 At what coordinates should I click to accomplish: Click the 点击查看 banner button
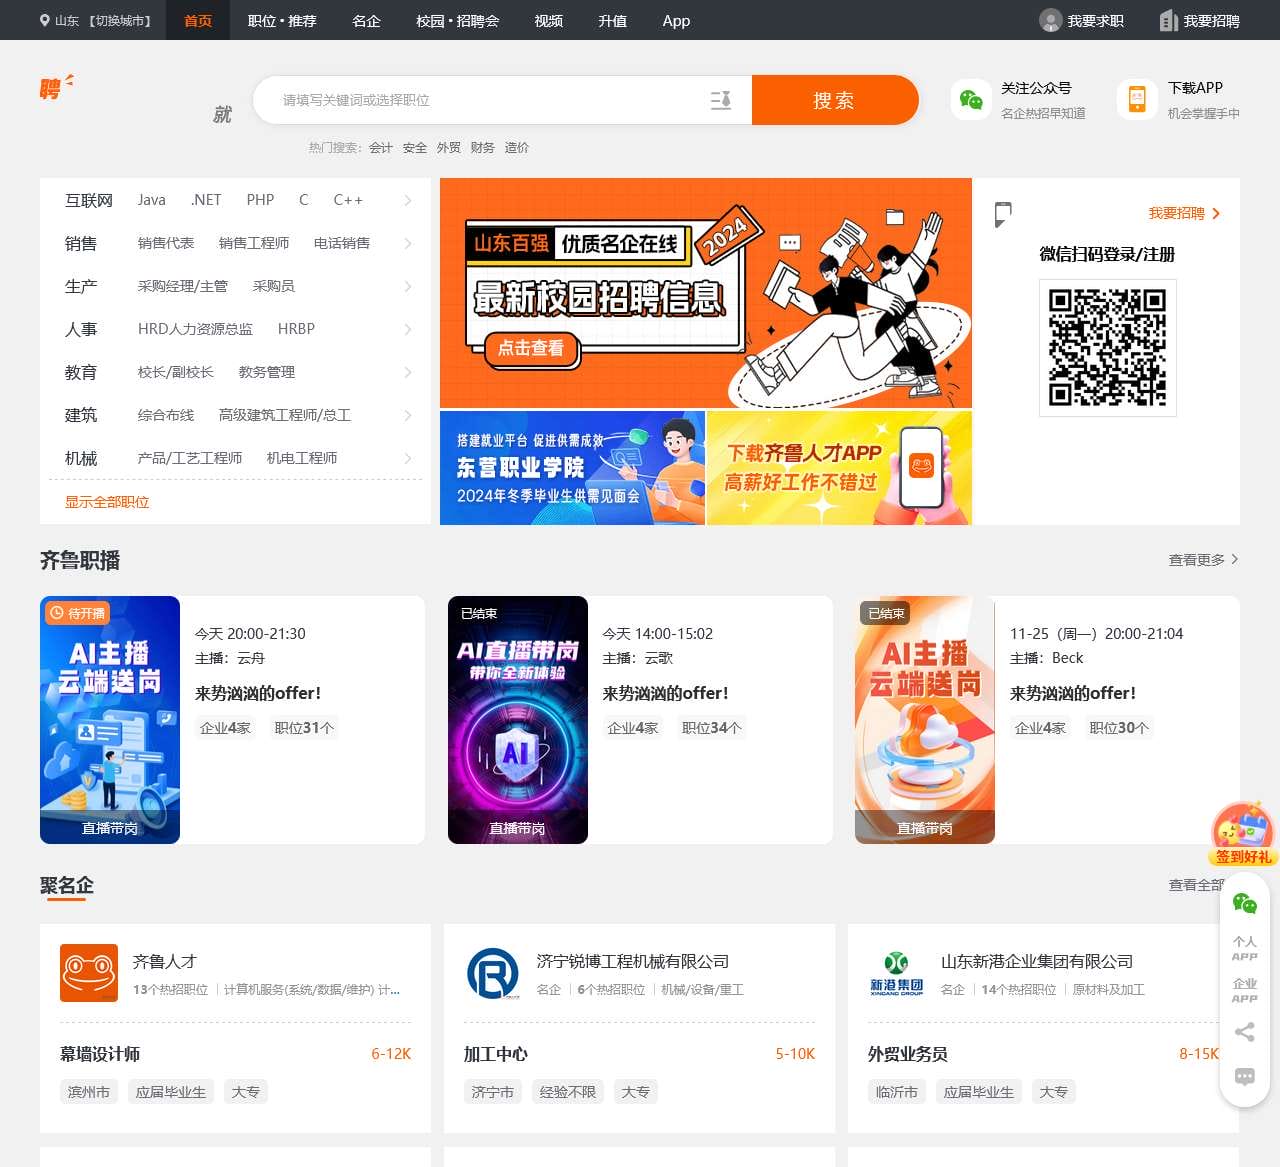(x=531, y=348)
